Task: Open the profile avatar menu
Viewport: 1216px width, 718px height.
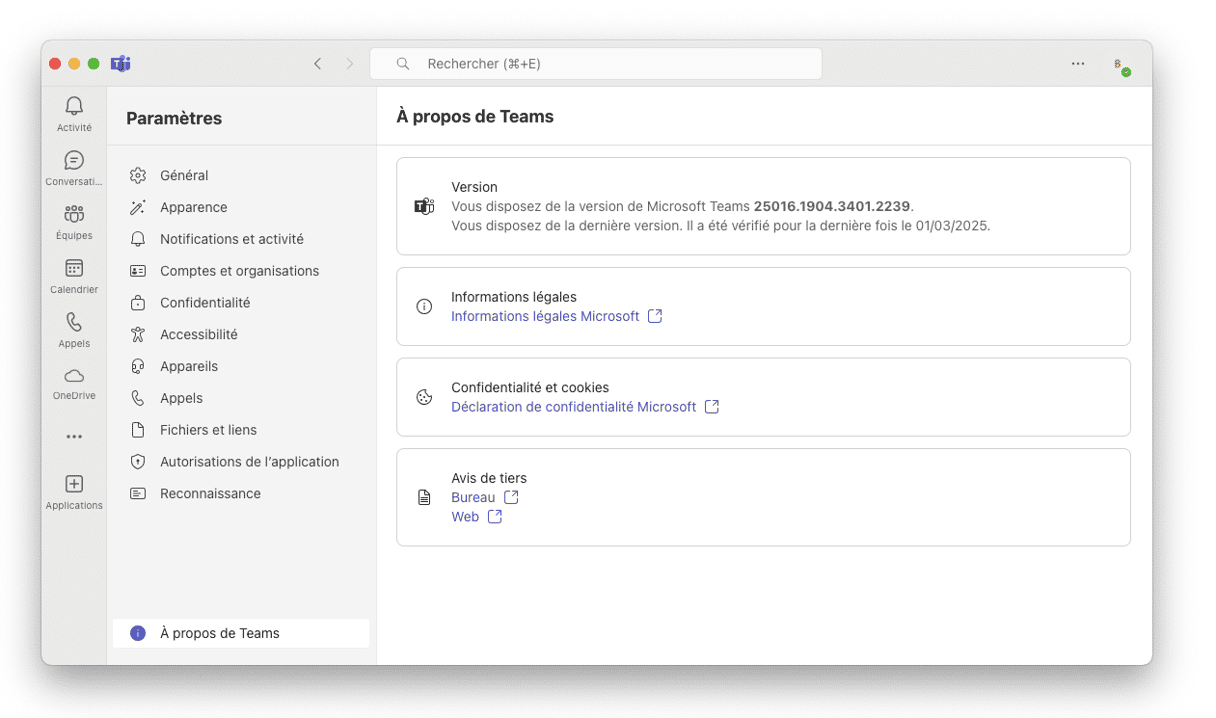Action: pos(1121,65)
